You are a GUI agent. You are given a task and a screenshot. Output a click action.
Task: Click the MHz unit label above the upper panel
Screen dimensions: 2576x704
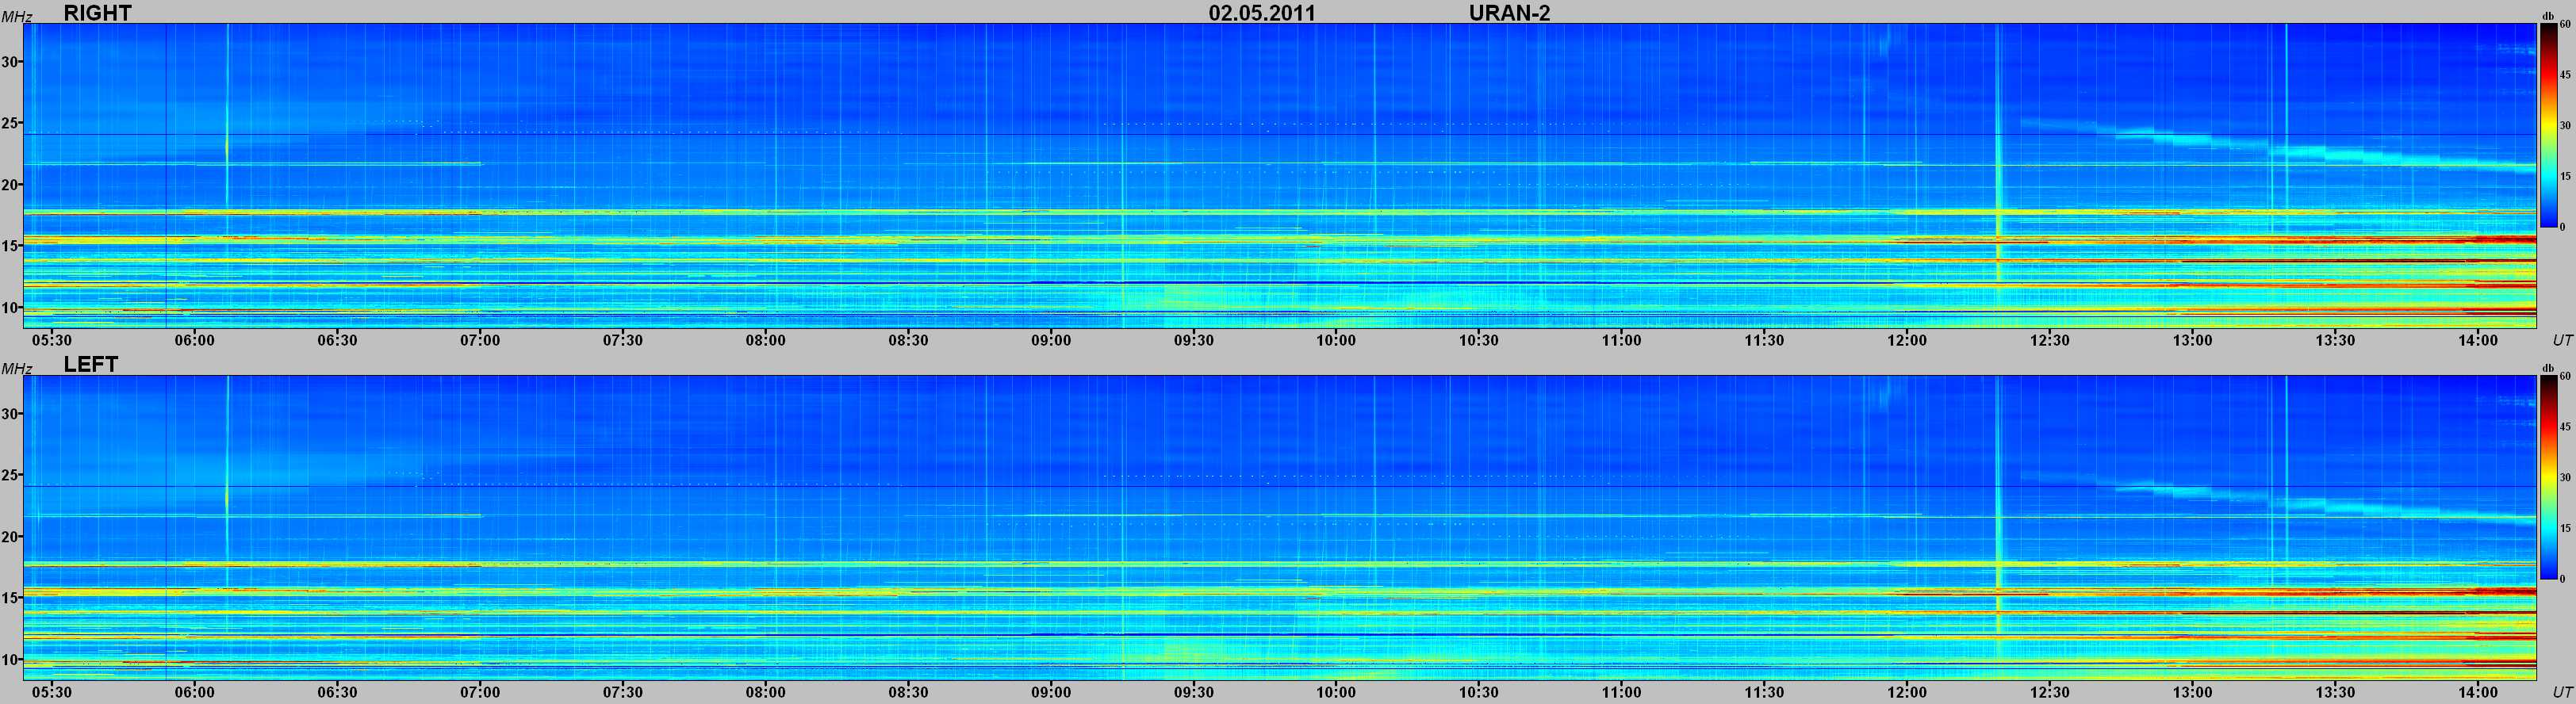coord(15,17)
